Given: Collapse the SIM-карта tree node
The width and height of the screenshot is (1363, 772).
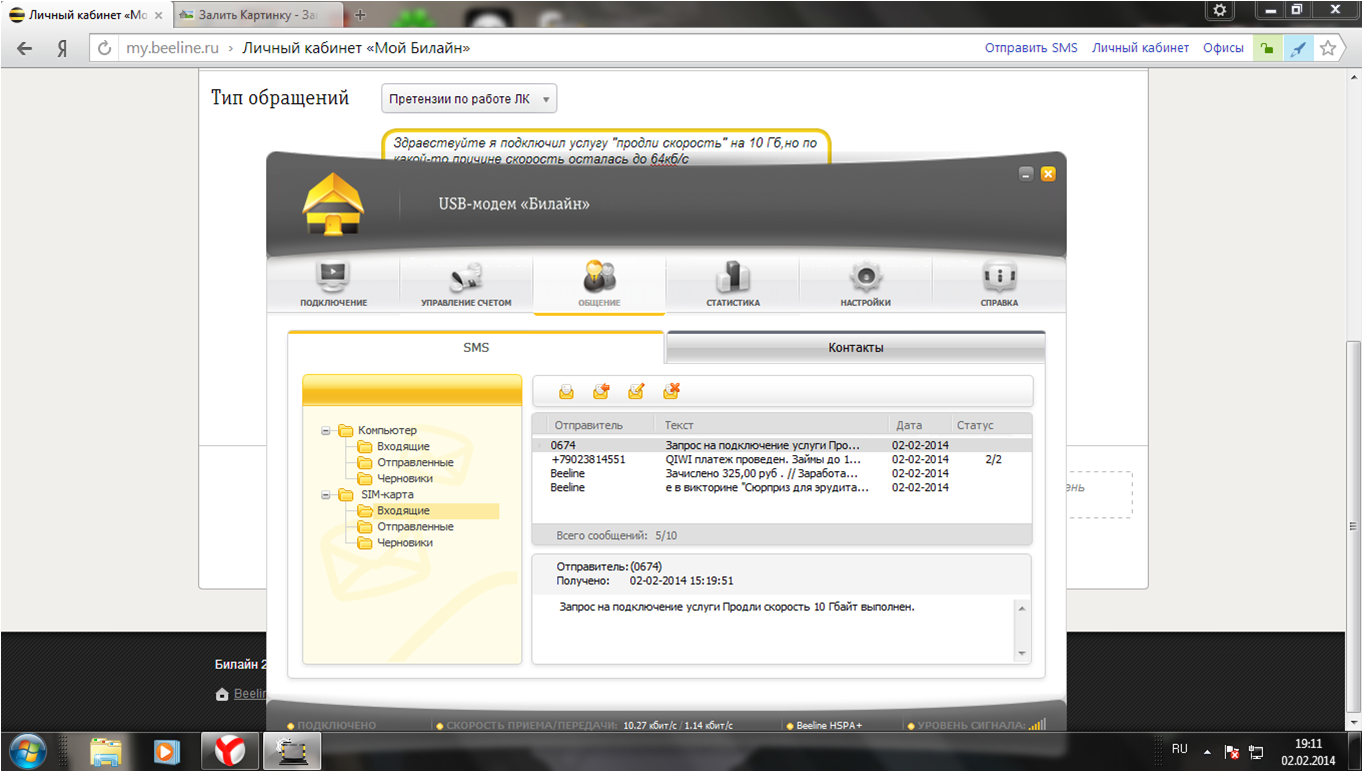Looking at the screenshot, I should pos(326,495).
